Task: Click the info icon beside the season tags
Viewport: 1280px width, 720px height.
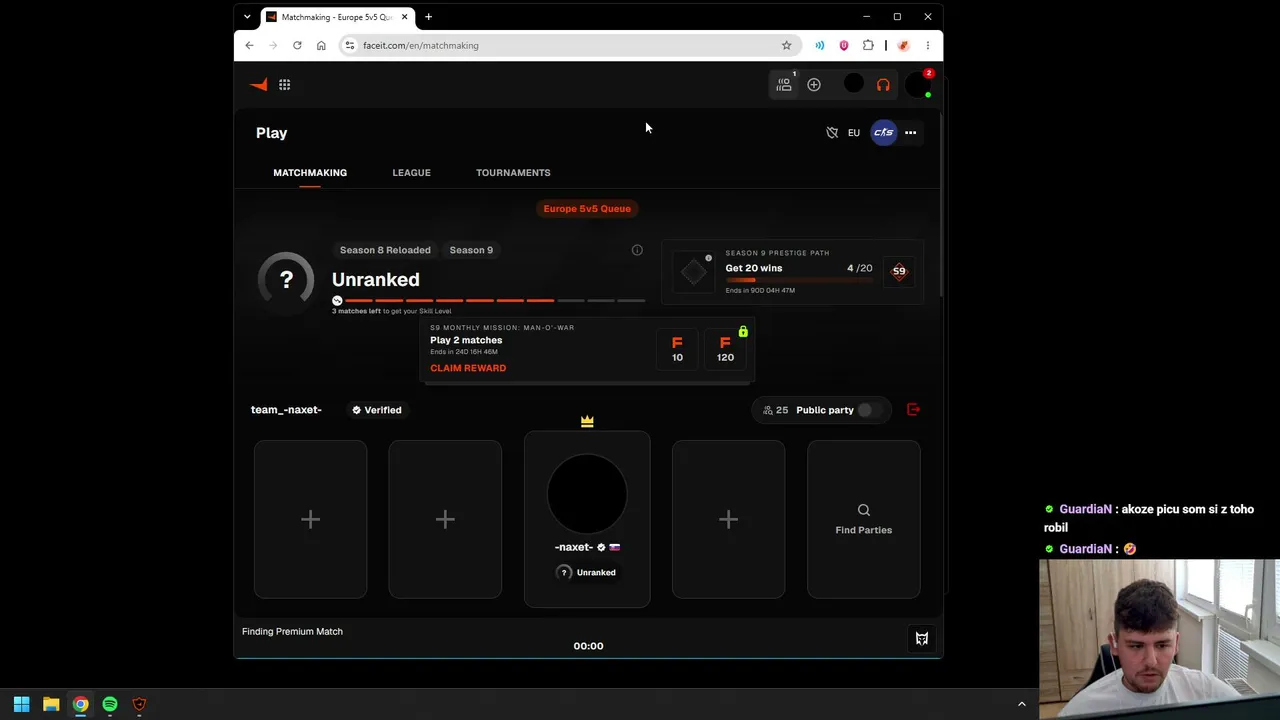Action: 637,250
